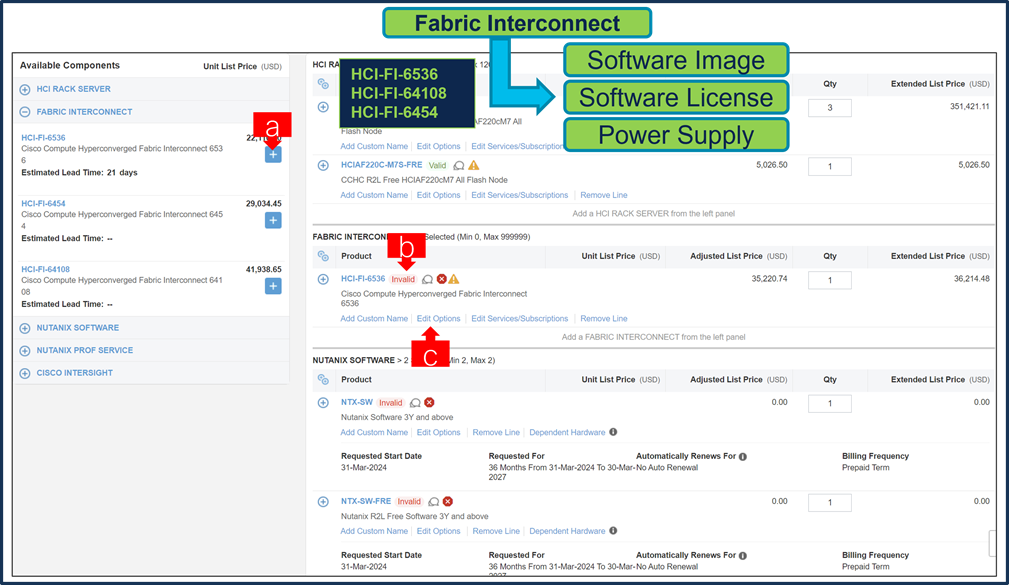Add HCI-FI-6536 with its plus button
The width and height of the screenshot is (1009, 585).
273,154
